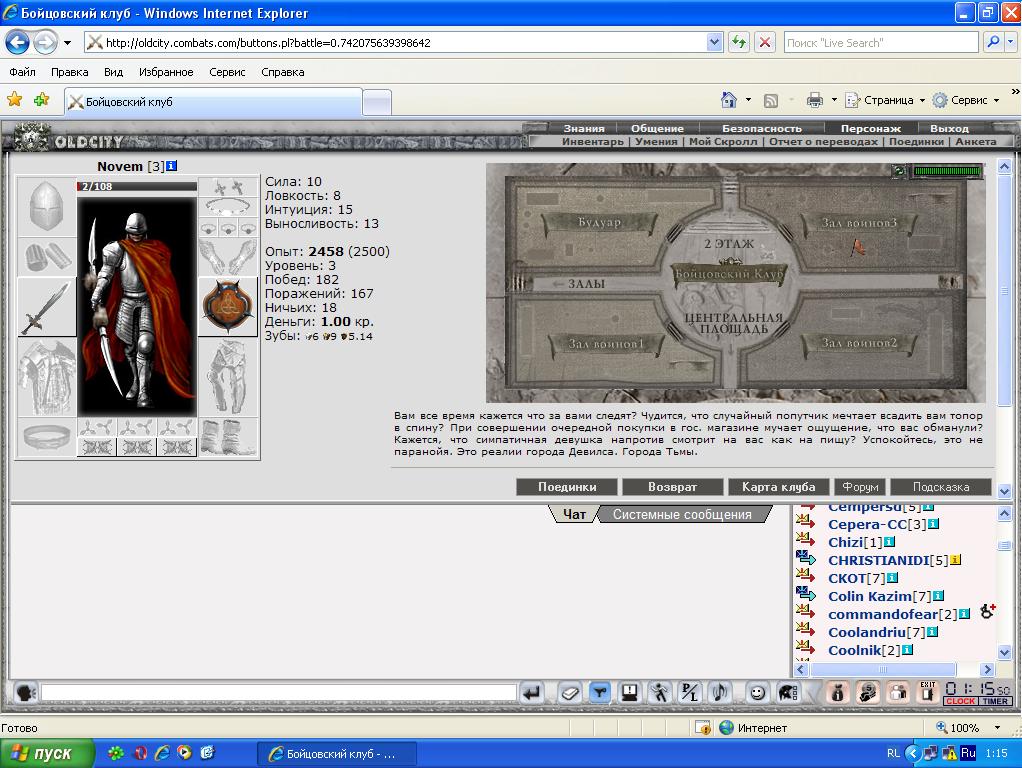Click the injury icon beside commandofear[2]
The width and height of the screenshot is (1022, 768).
[x=987, y=612]
